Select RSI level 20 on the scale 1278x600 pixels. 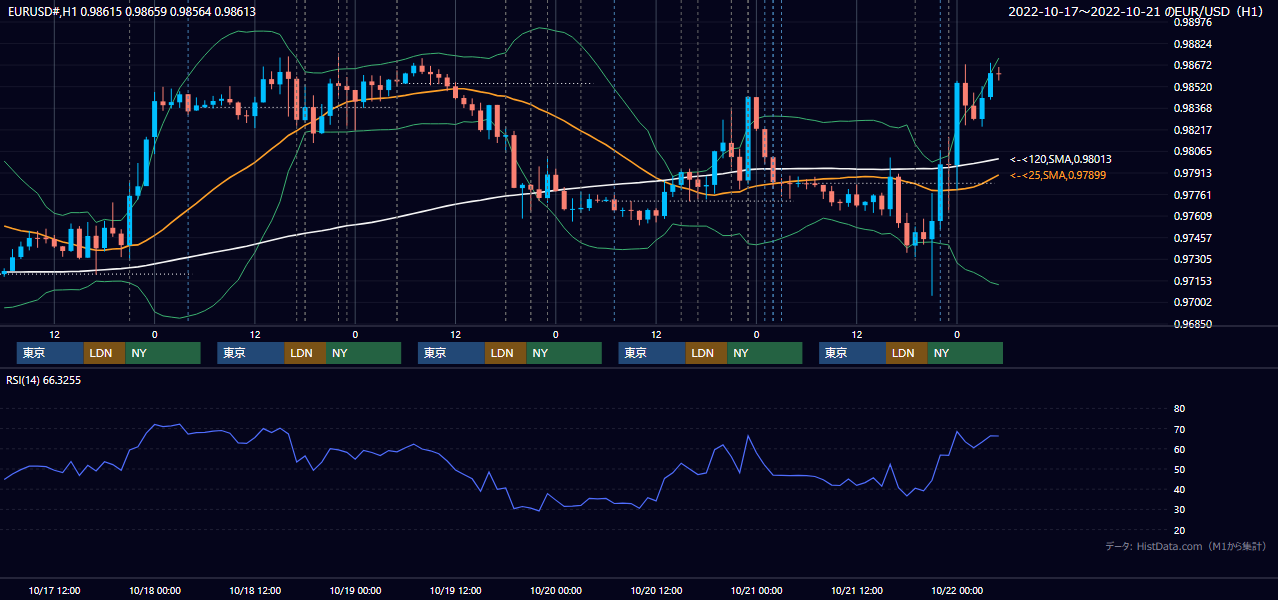point(1179,530)
